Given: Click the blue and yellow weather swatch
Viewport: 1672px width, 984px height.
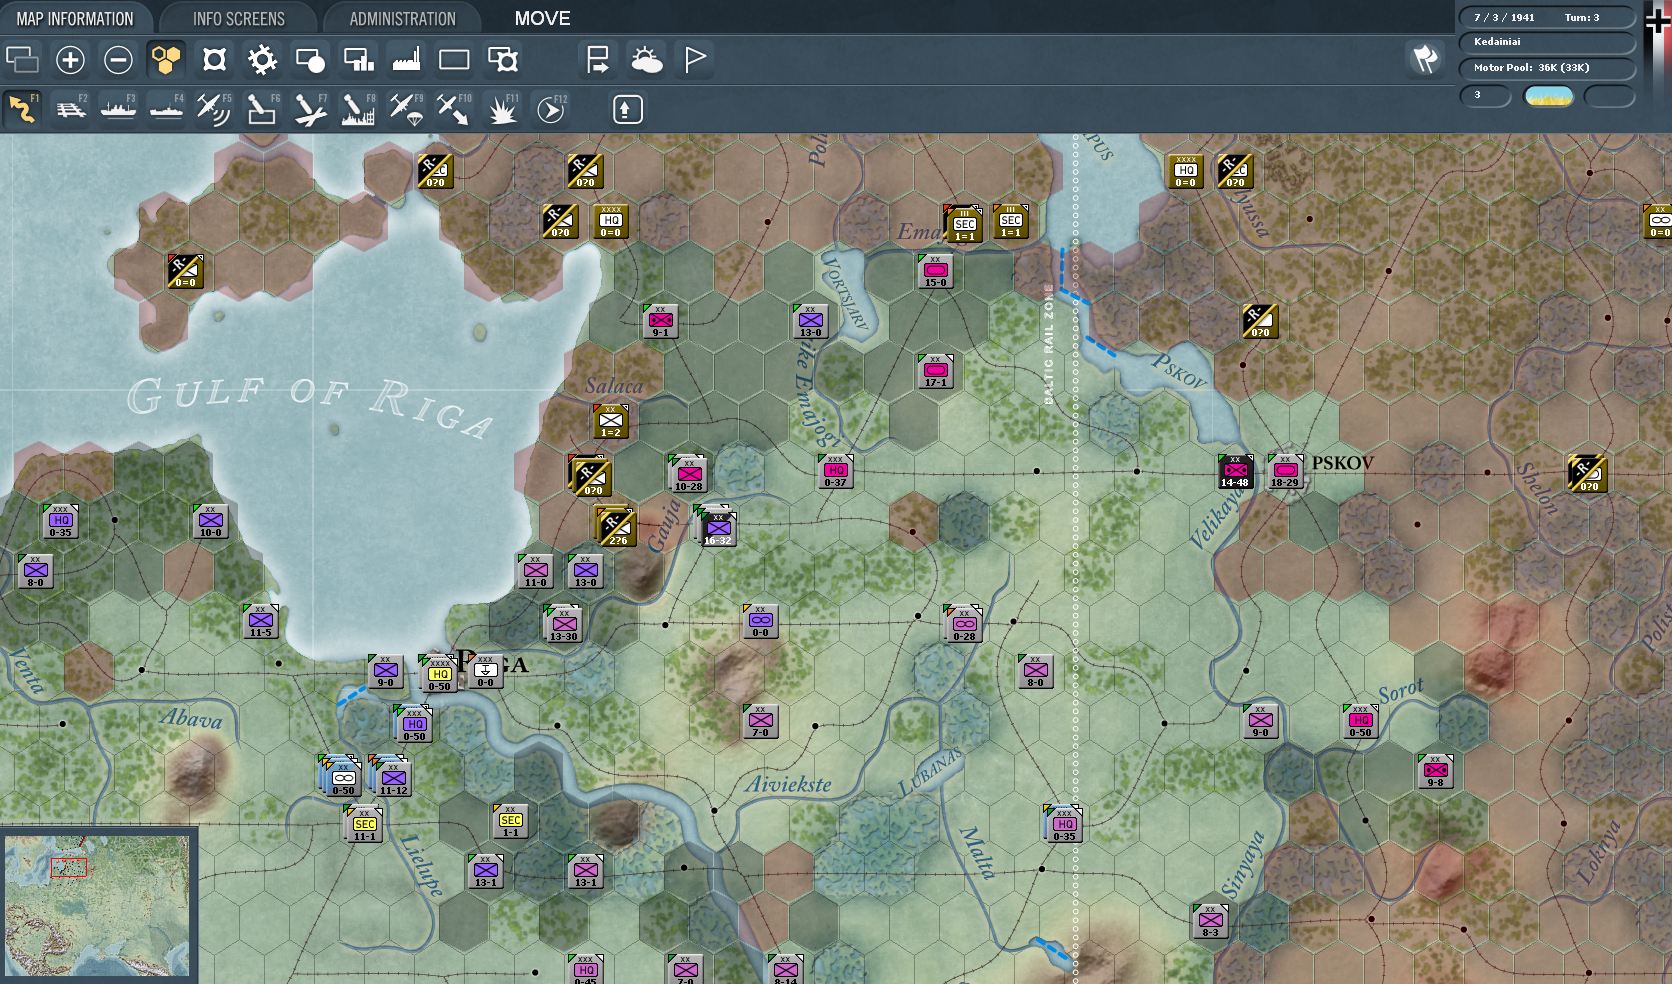Looking at the screenshot, I should 1548,96.
